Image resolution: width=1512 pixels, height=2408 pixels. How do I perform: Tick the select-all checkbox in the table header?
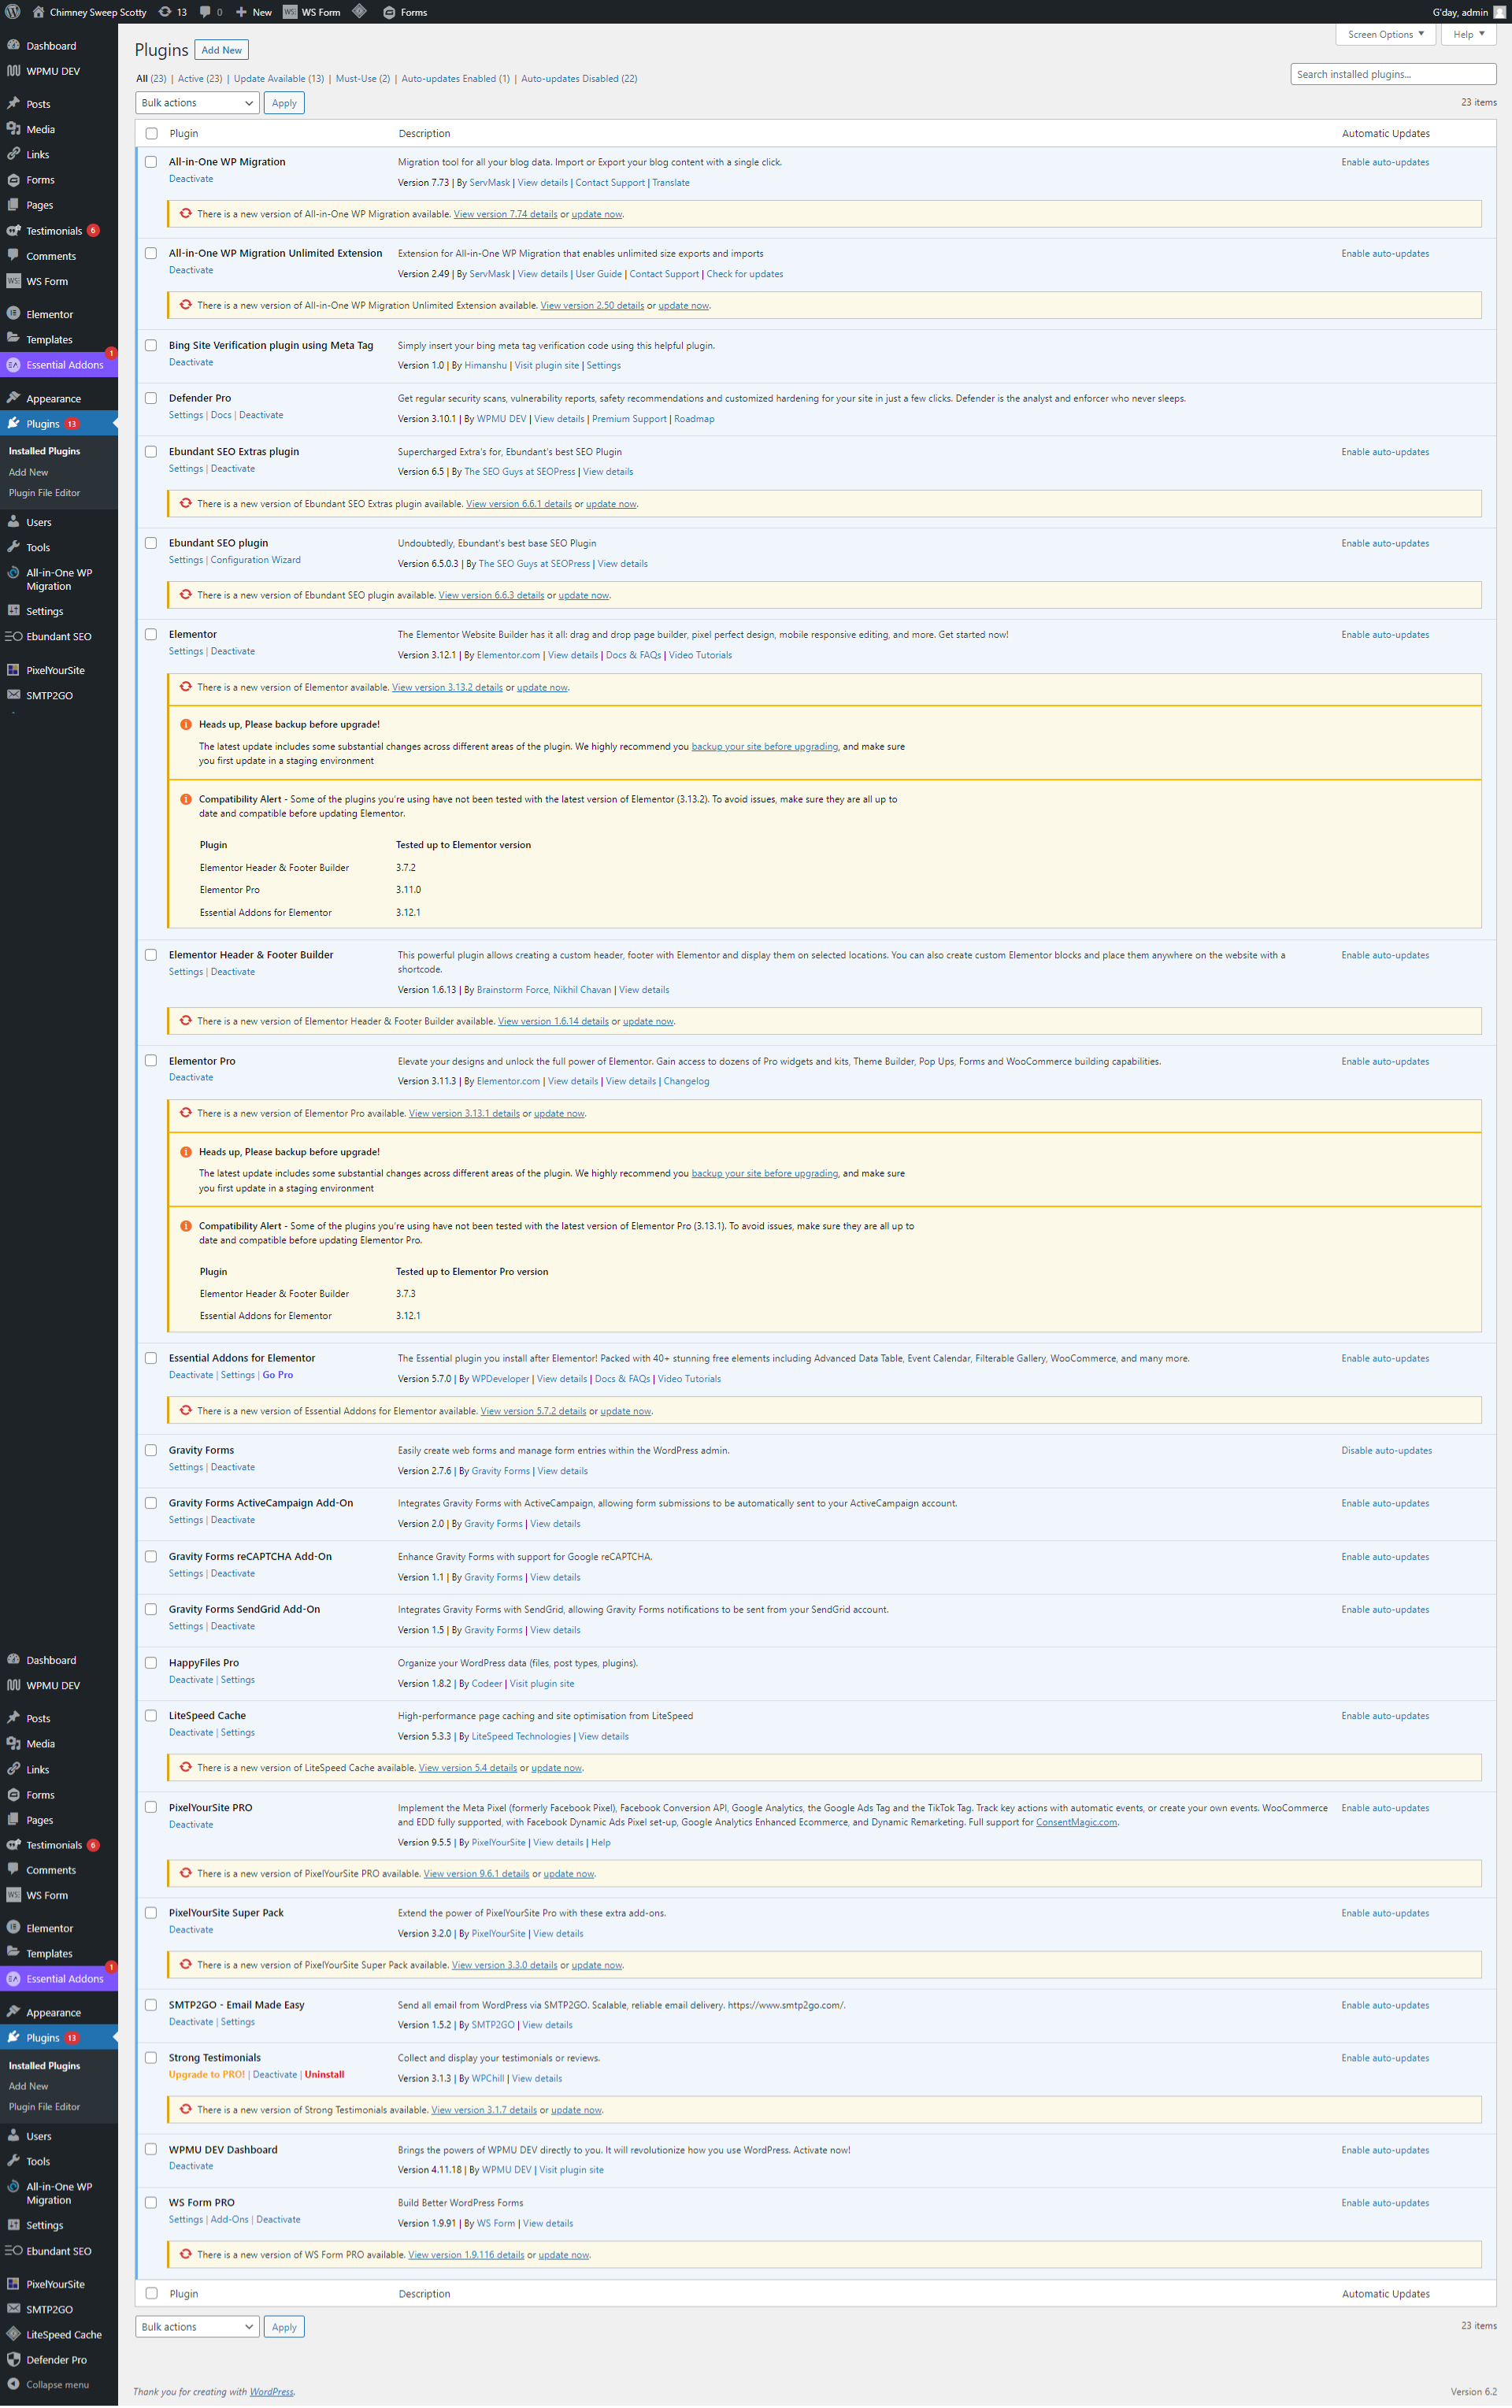(x=151, y=134)
